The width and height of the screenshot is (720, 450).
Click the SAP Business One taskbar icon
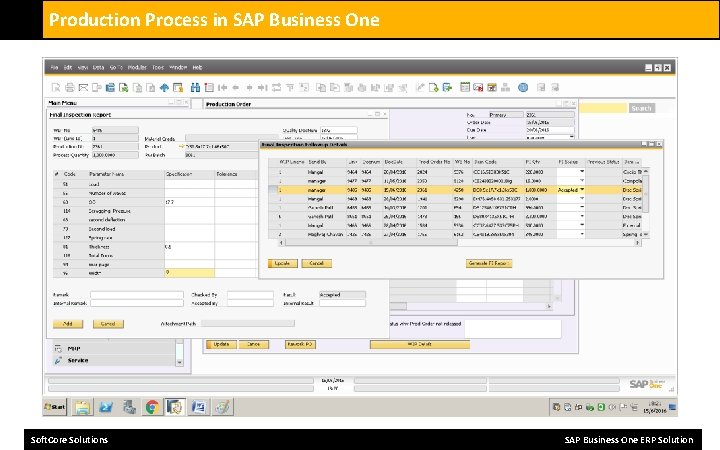(x=175, y=407)
